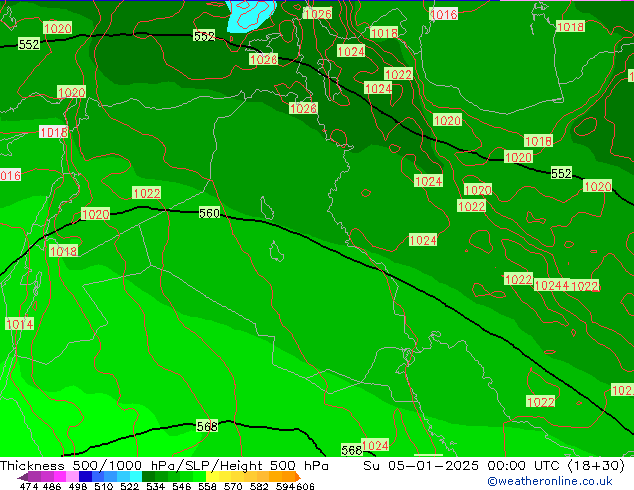The image size is (634, 490).
Task: Click the bright magenta legend swatch
Action: 60,477
